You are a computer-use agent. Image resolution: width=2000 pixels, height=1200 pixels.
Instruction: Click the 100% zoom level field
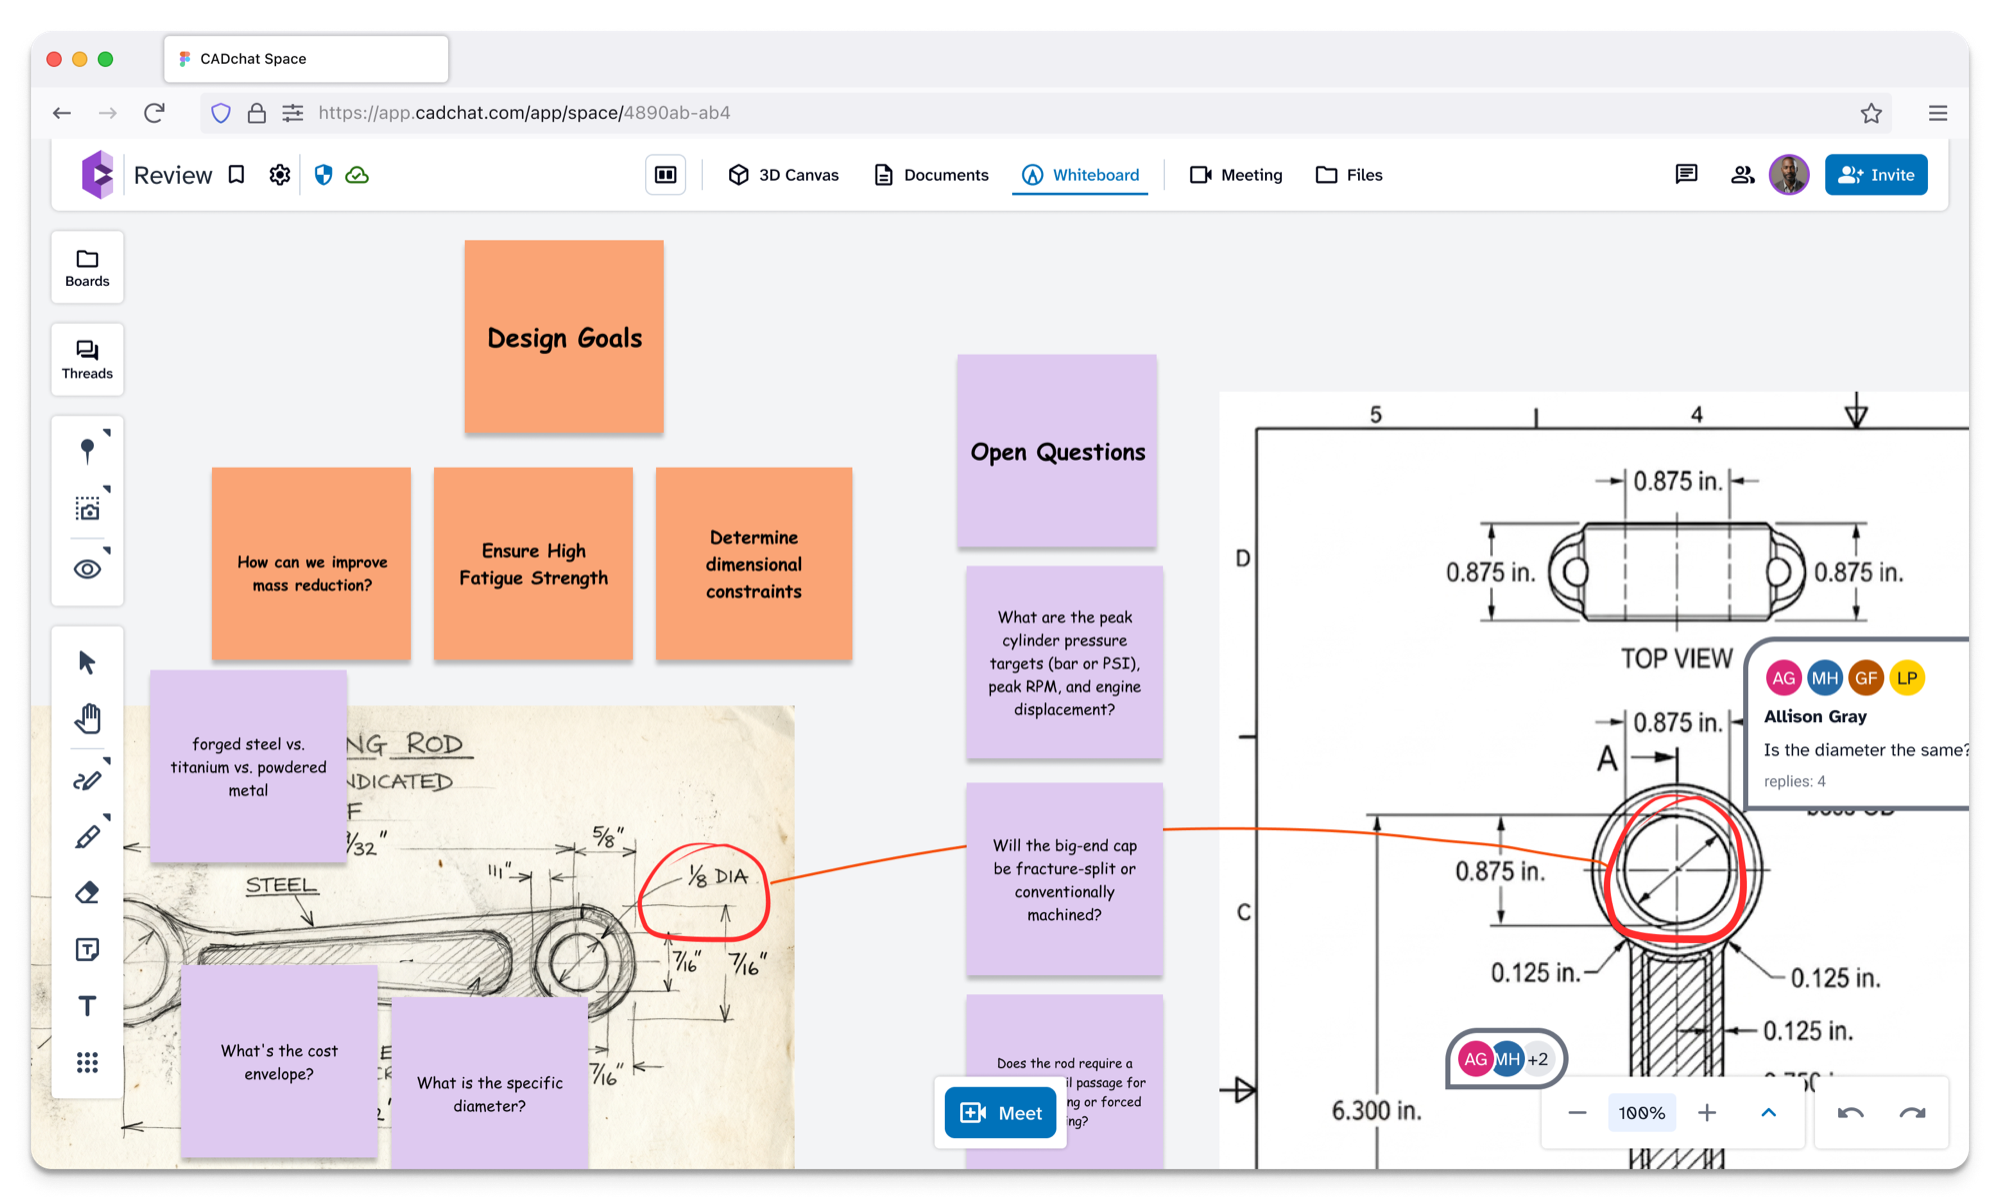[x=1642, y=1113]
